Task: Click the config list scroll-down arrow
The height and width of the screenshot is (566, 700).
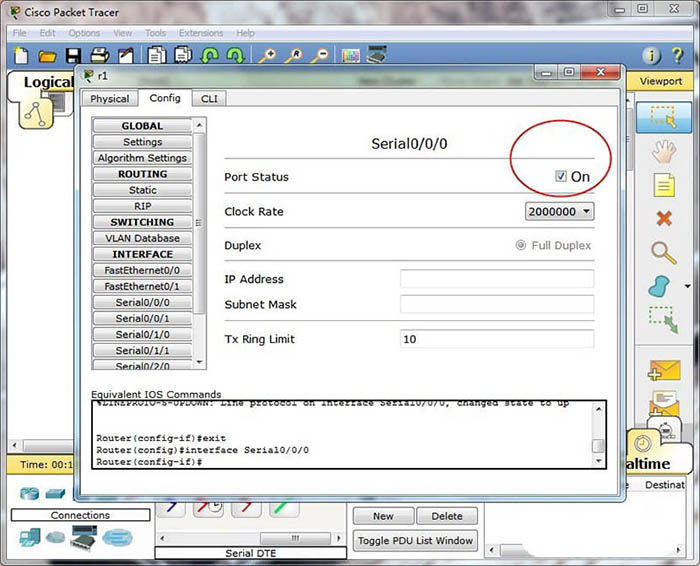Action: [200, 362]
